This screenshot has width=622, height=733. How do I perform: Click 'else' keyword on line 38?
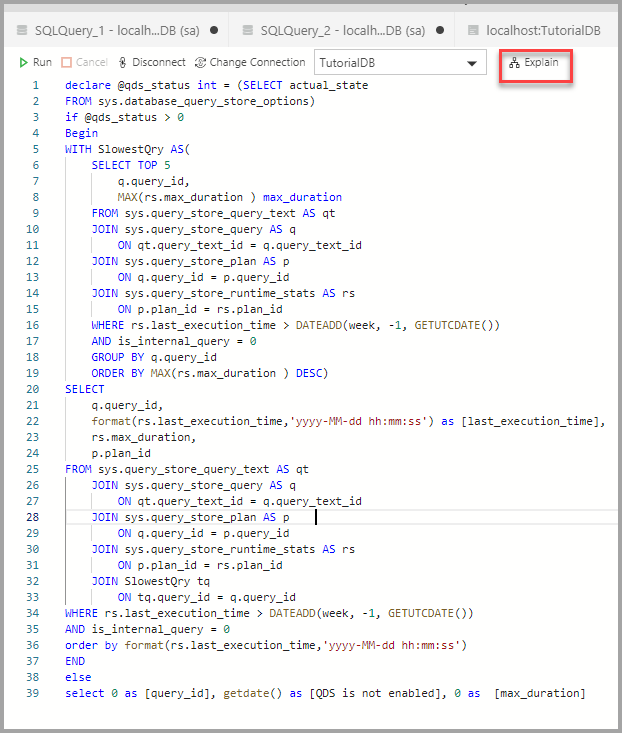point(78,677)
